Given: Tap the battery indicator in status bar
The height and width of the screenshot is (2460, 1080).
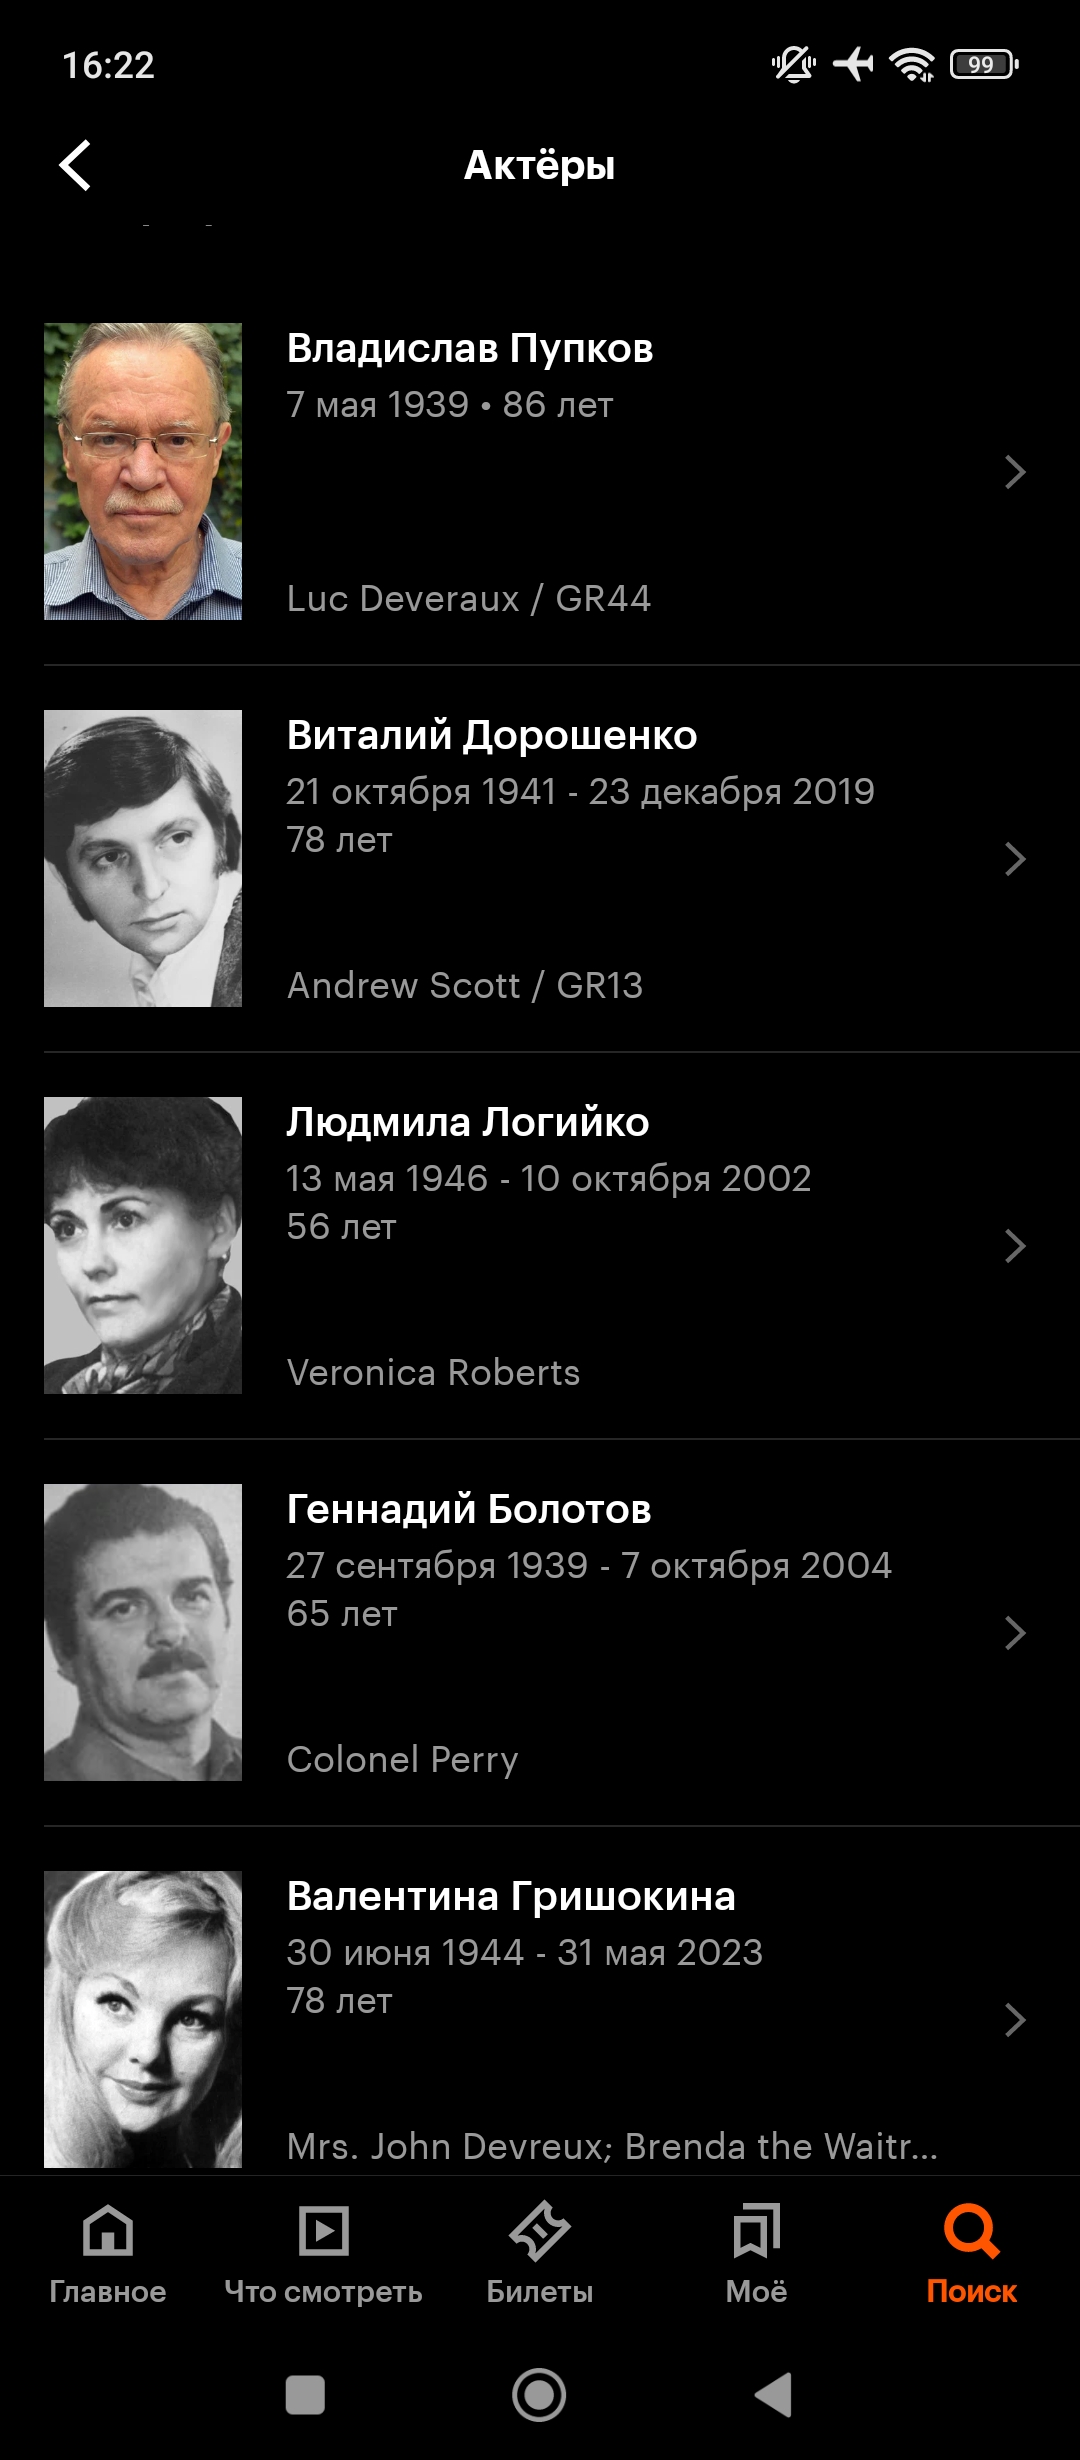Looking at the screenshot, I should point(984,65).
